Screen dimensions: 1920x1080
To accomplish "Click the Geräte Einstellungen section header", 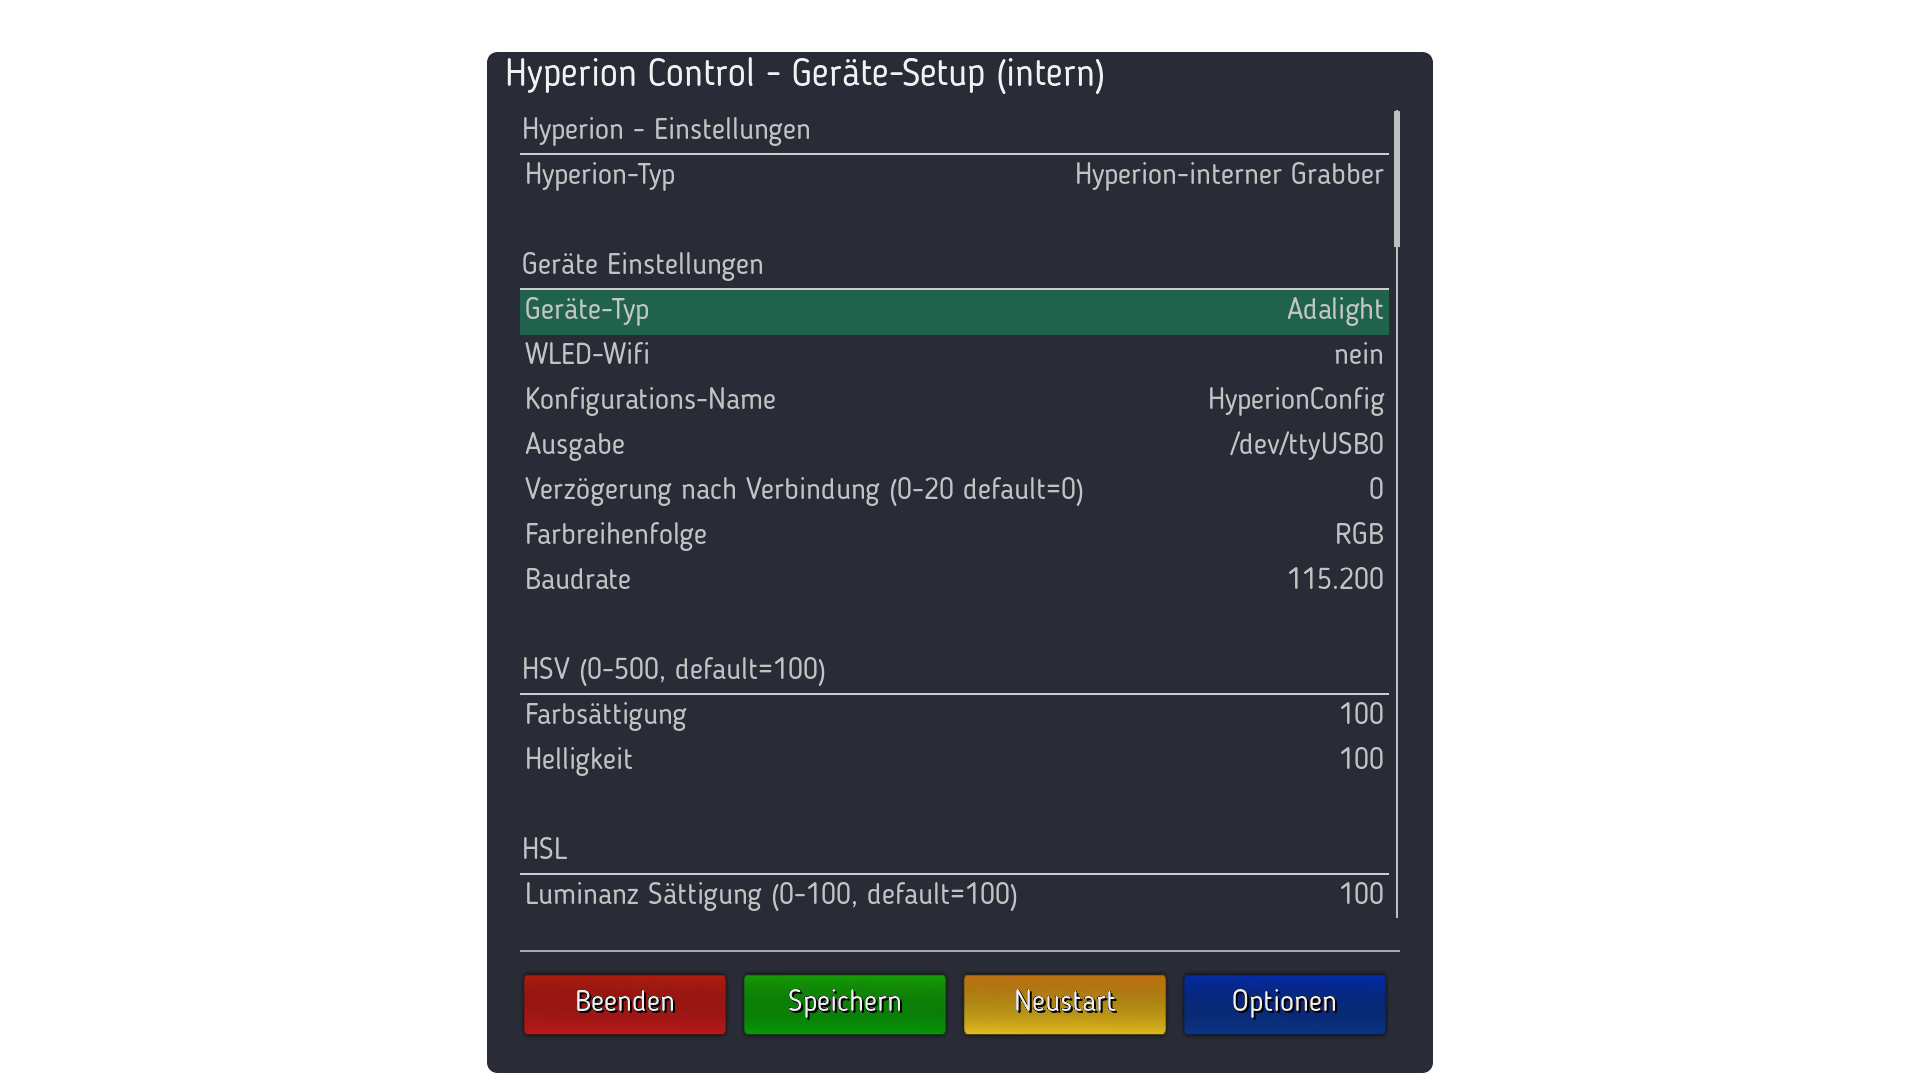I will pos(642,265).
